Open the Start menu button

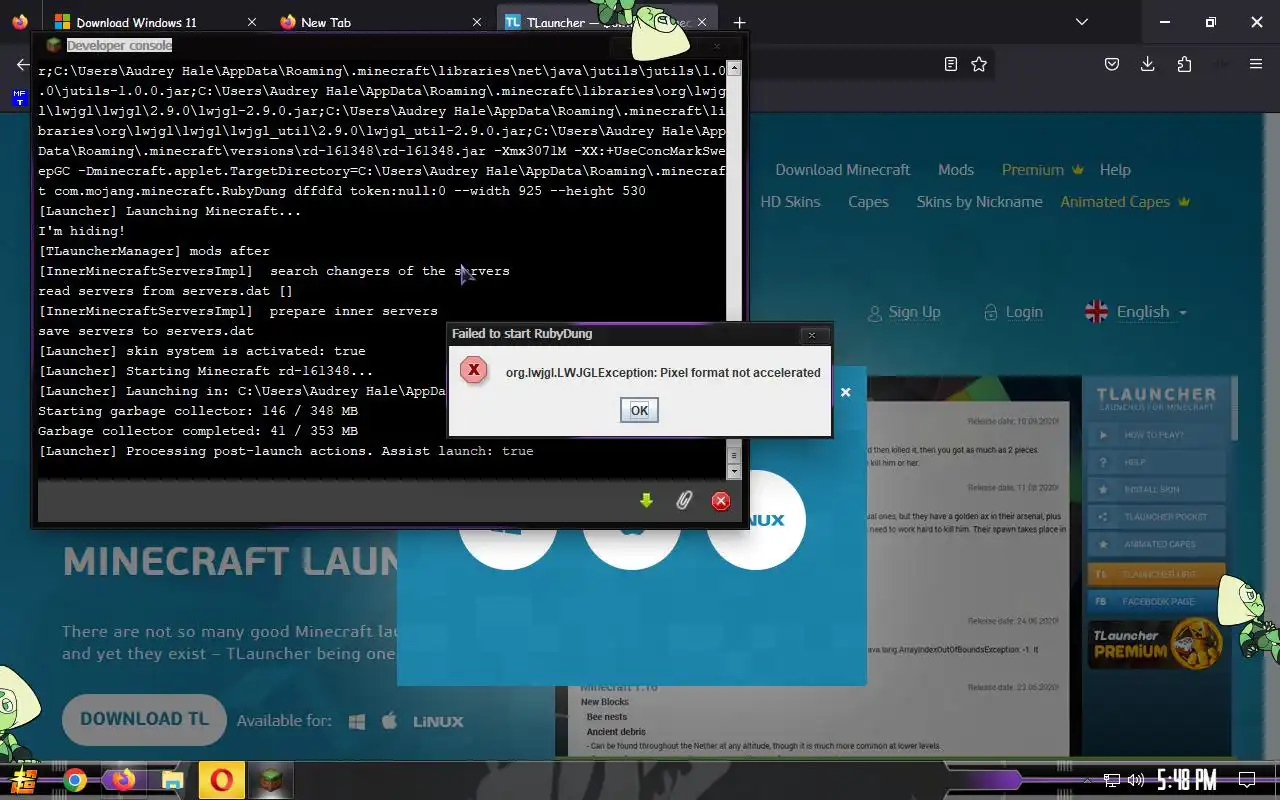click(x=23, y=781)
